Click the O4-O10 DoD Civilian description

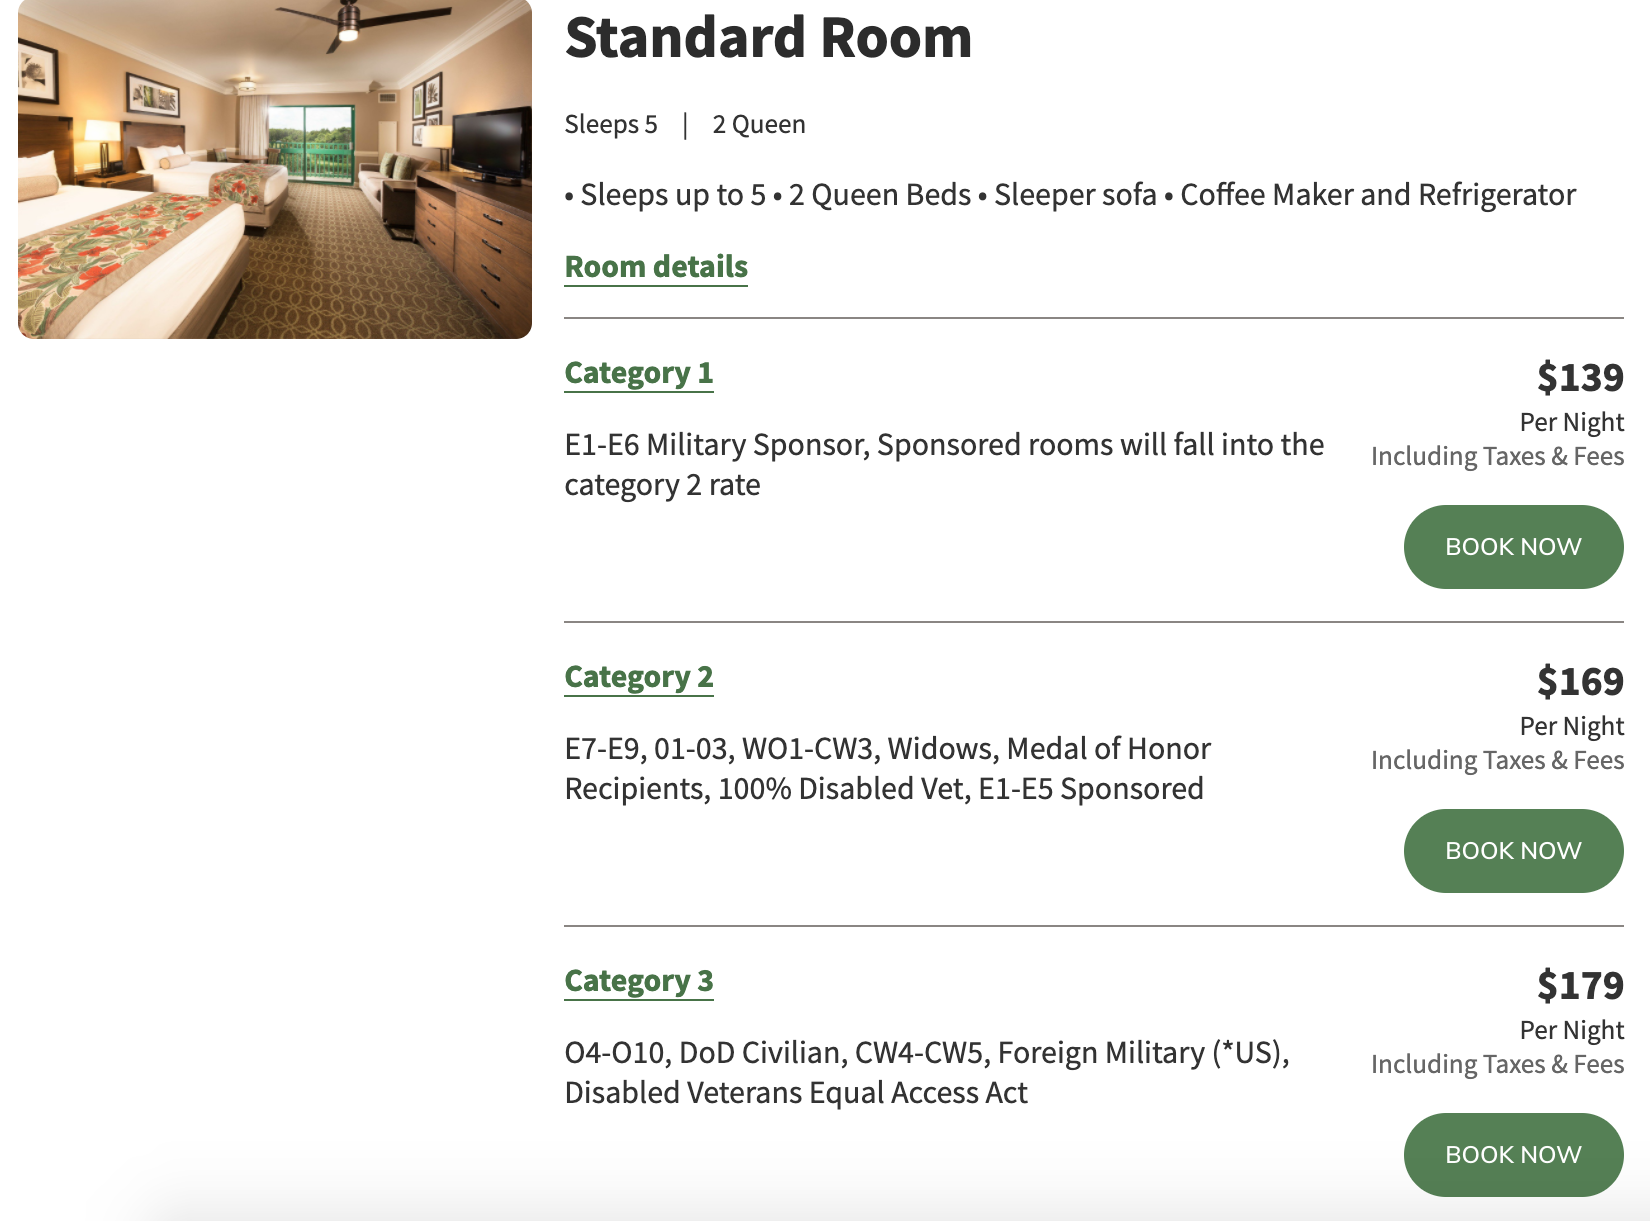point(927,1072)
